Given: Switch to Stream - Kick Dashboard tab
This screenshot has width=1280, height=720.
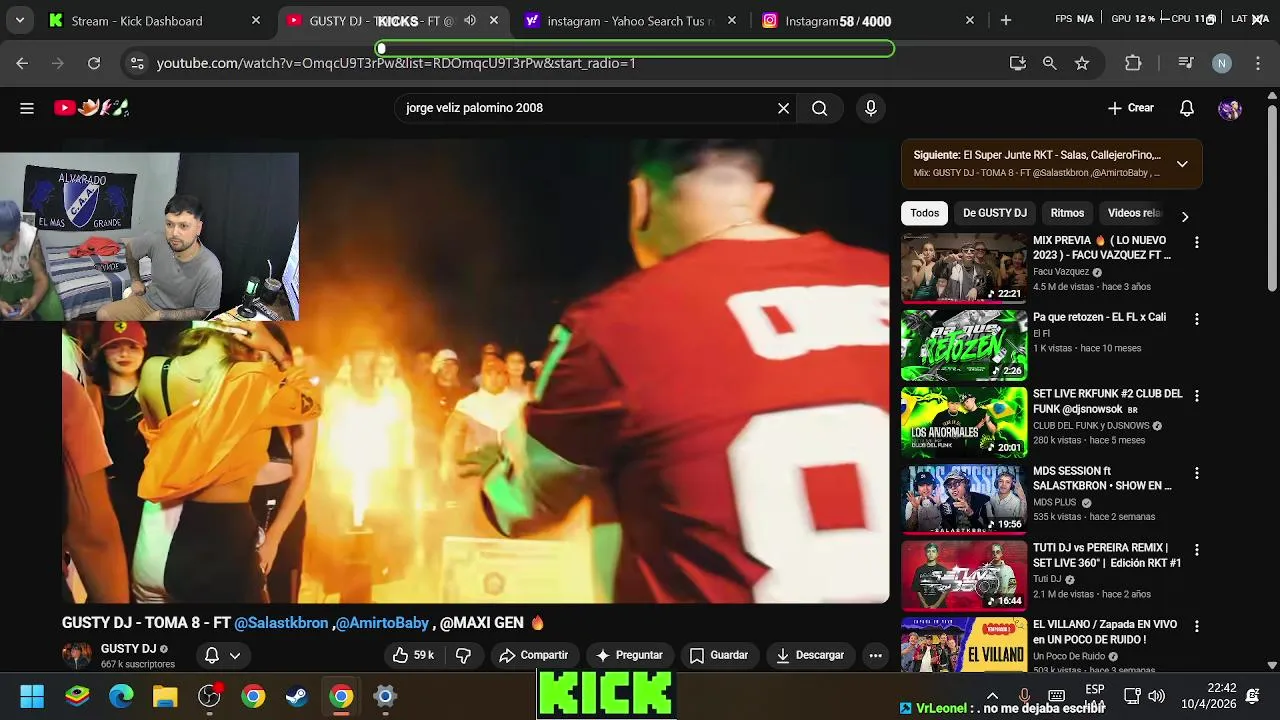Looking at the screenshot, I should pyautogui.click(x=155, y=20).
